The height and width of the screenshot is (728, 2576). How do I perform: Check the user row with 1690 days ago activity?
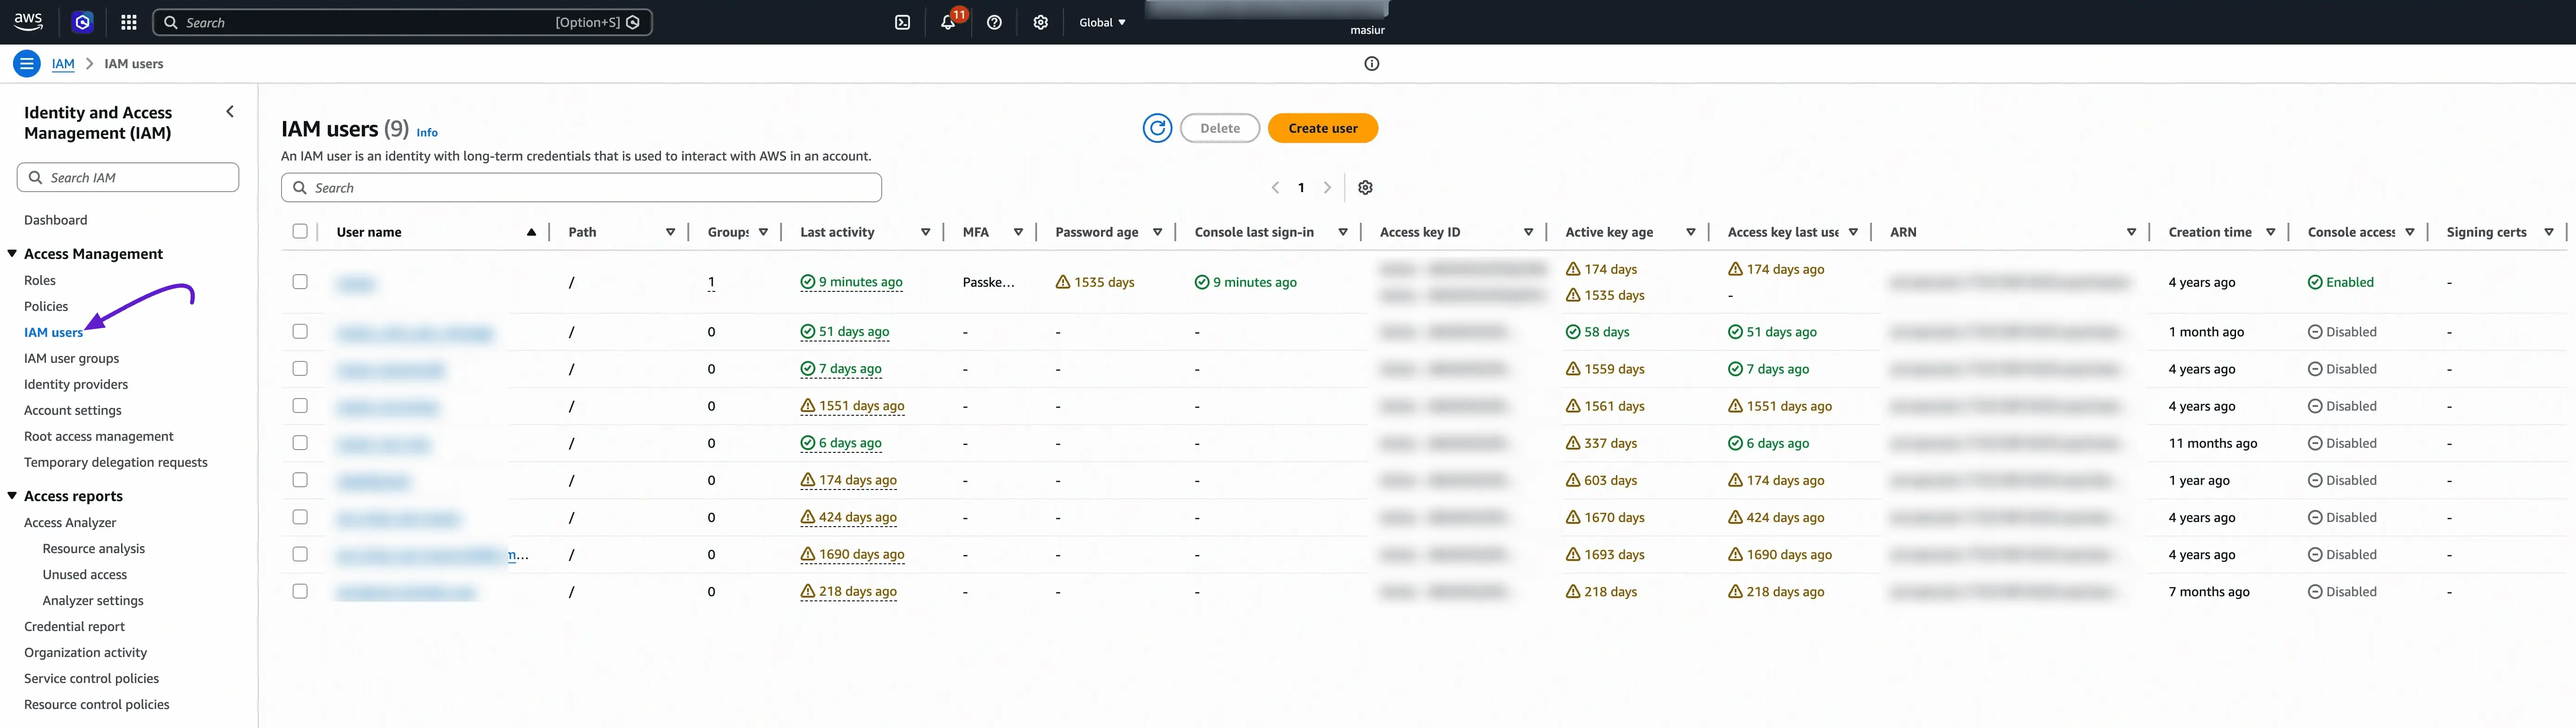(300, 553)
